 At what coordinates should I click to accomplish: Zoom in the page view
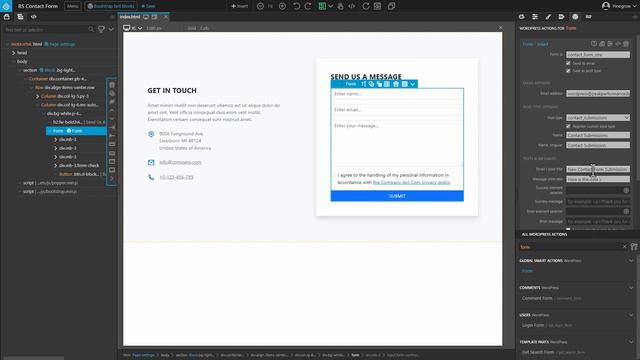point(282,6)
